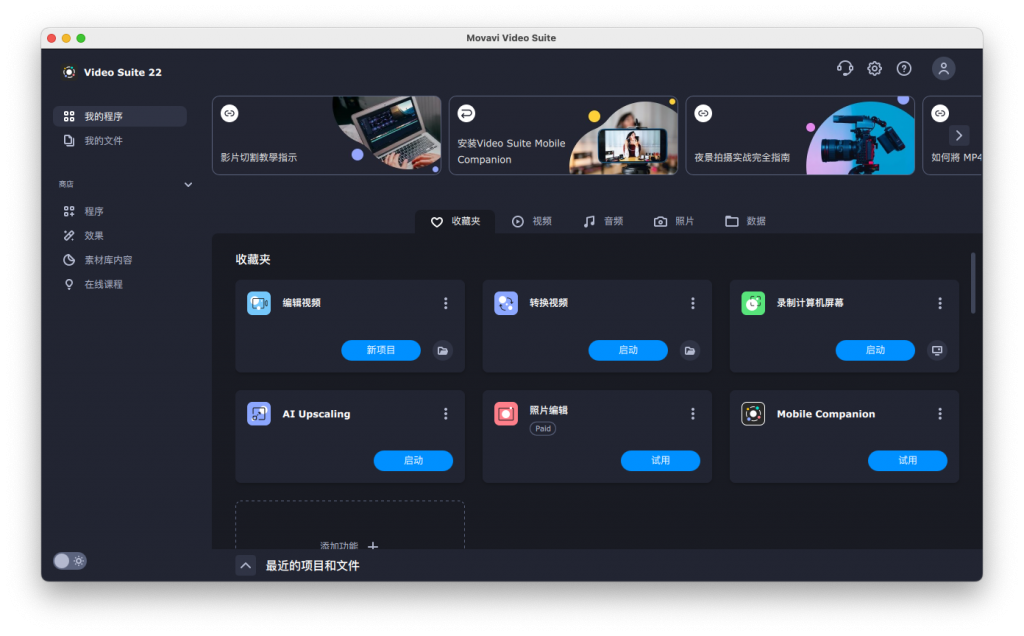Open more options for 照片编辑
This screenshot has width=1024, height=636.
click(693, 414)
